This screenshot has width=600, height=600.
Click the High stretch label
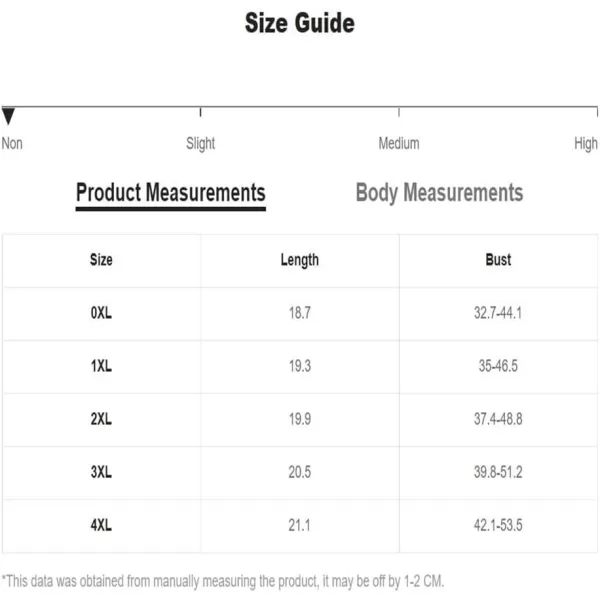[586, 144]
